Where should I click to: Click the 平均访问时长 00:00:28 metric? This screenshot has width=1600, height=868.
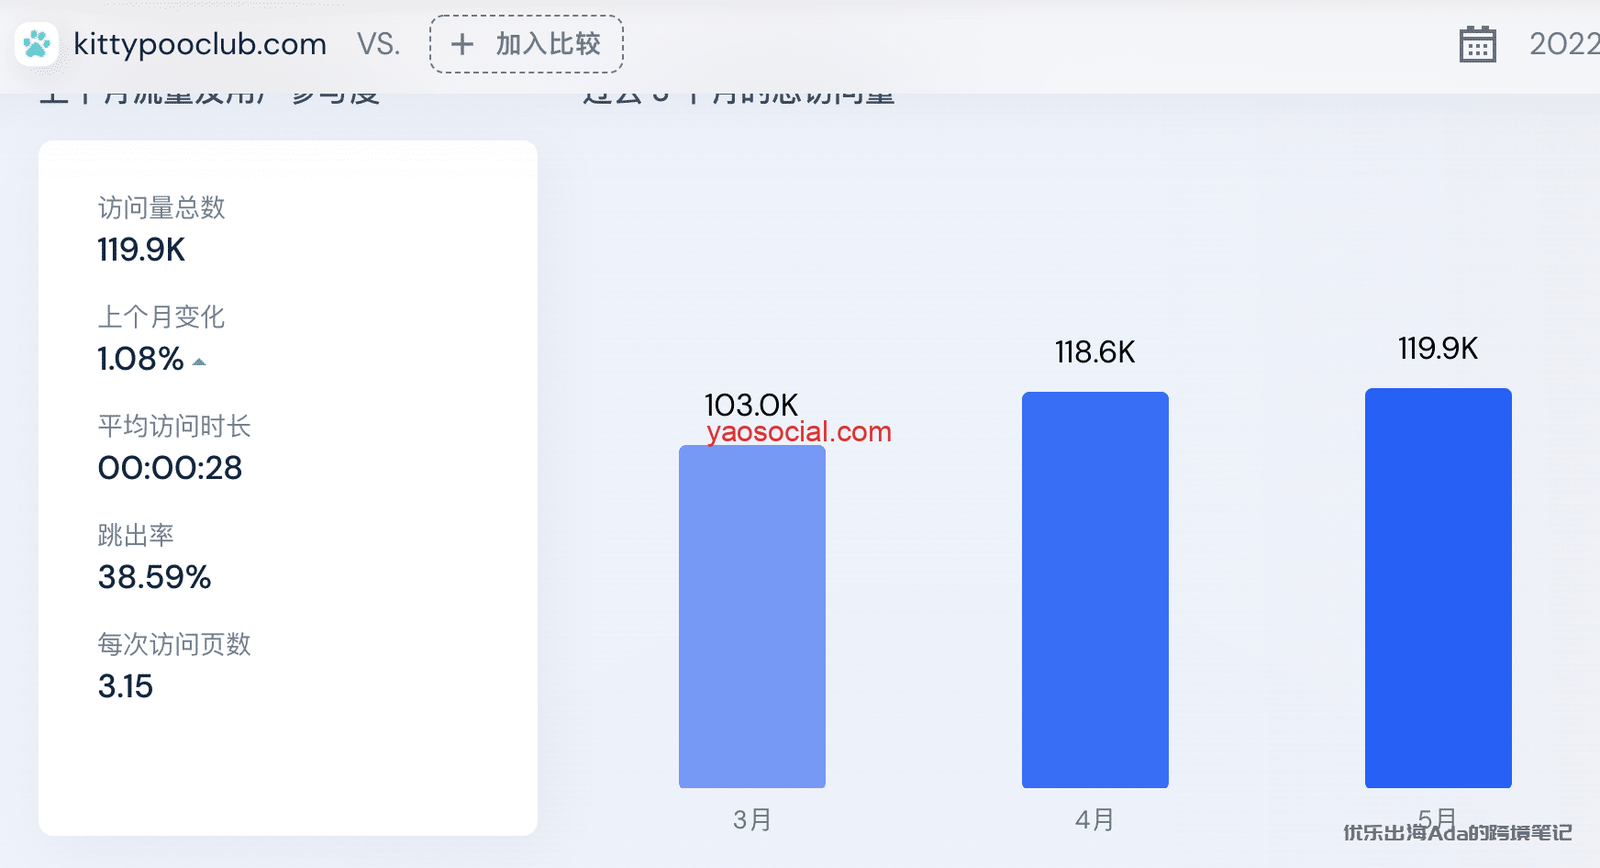tap(173, 448)
